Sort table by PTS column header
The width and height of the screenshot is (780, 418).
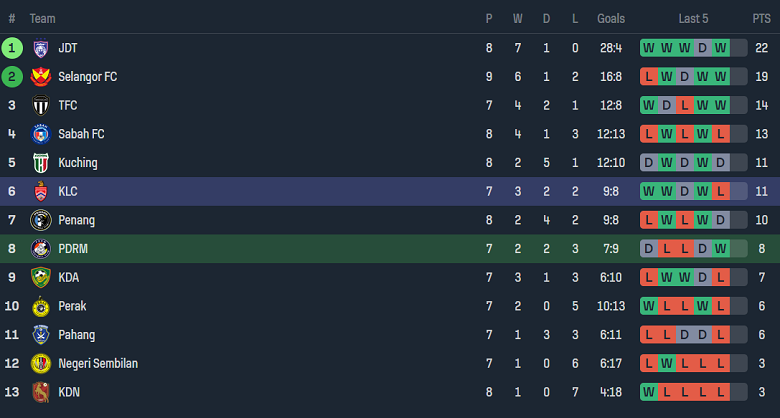(761, 19)
